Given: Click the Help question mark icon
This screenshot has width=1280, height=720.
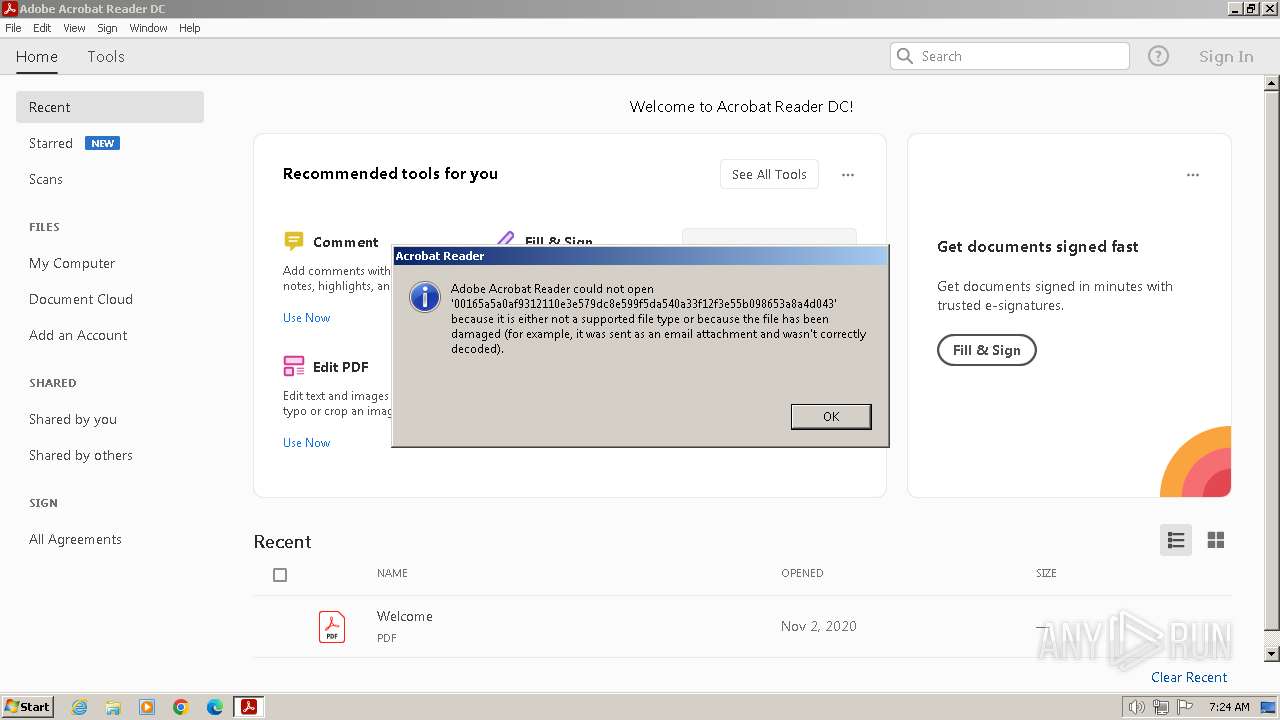Looking at the screenshot, I should pos(1158,56).
